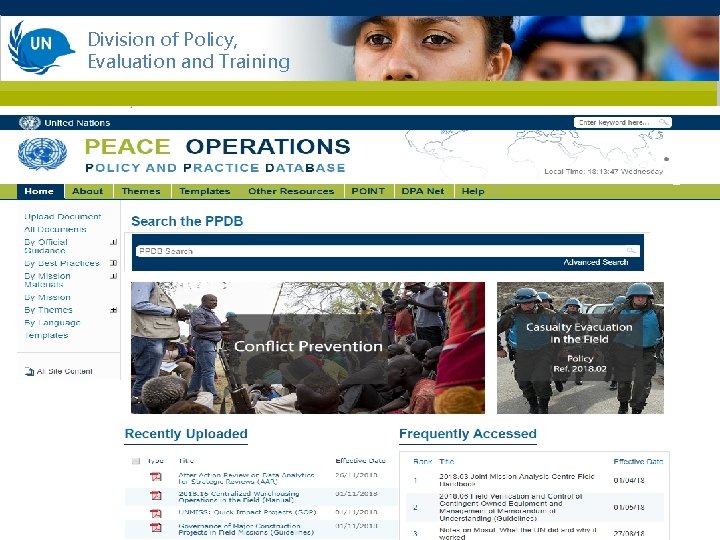The height and width of the screenshot is (540, 720).
Task: Expand the By Official Guidance node
Action: 113,242
